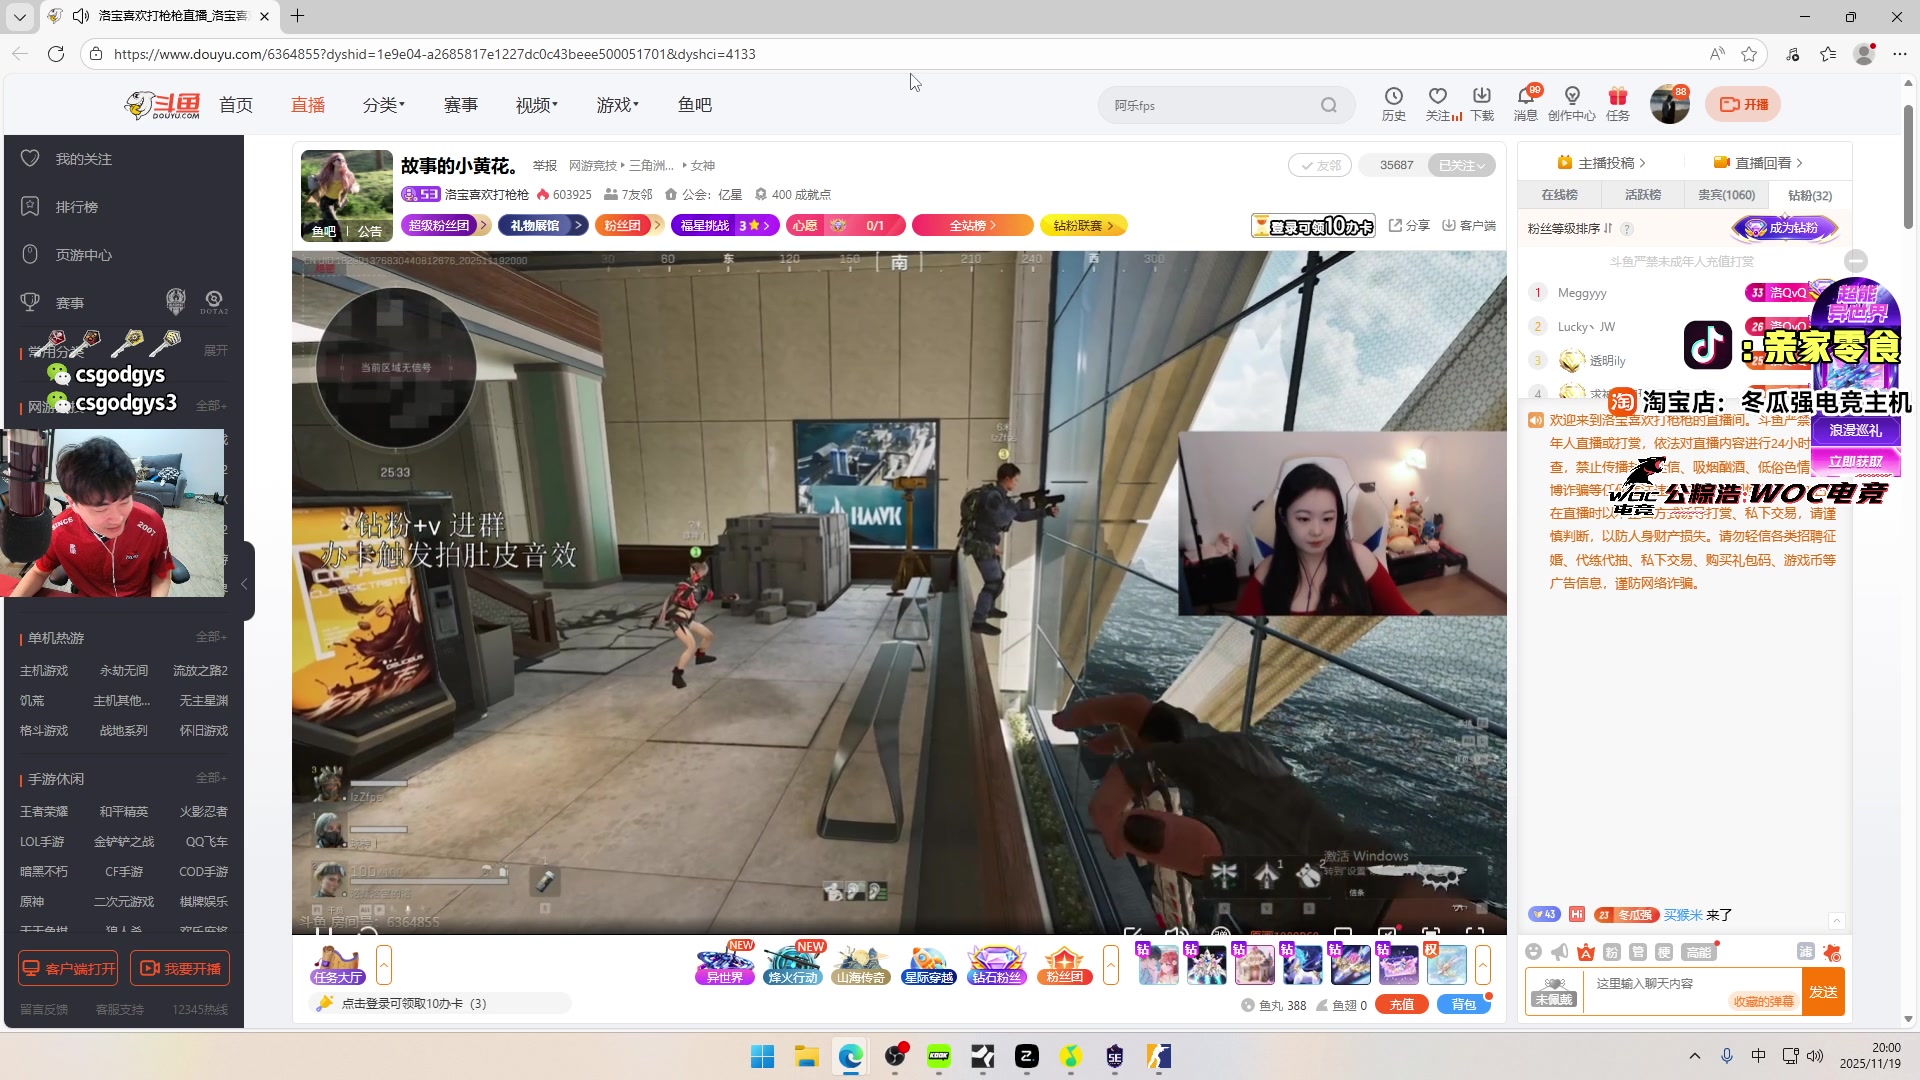This screenshot has height=1080, width=1920.
Task: Switch to the 活跃榜 tab
Action: pyautogui.click(x=1642, y=195)
